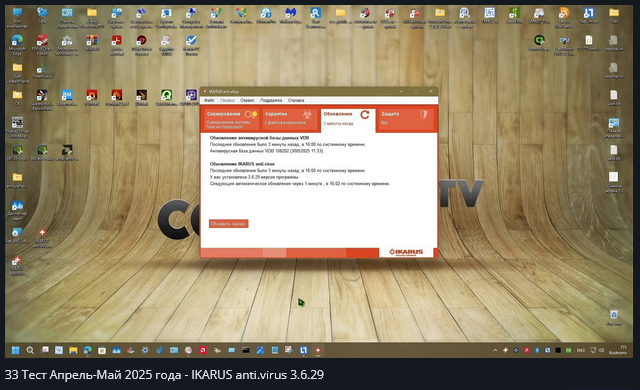Open the Файл menu in IKARUS
The width and height of the screenshot is (640, 390).
click(x=209, y=100)
